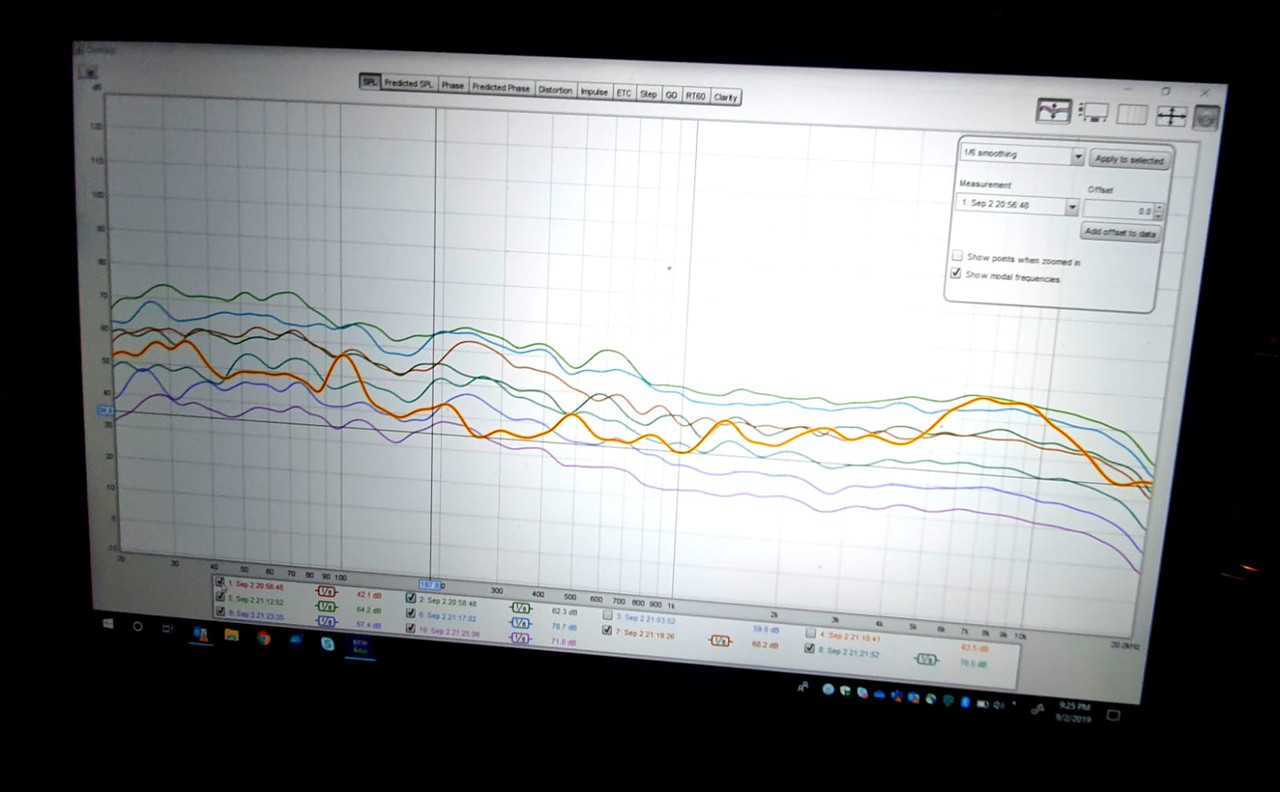Toggle the grid lines icon in toolbar
The height and width of the screenshot is (792, 1280).
click(1132, 114)
